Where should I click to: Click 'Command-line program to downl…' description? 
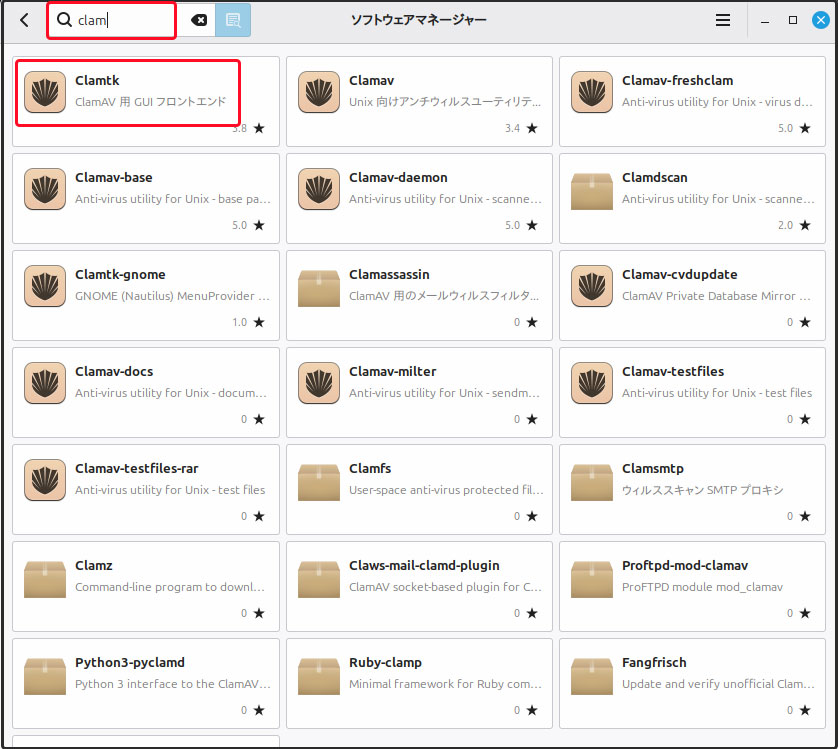point(169,586)
